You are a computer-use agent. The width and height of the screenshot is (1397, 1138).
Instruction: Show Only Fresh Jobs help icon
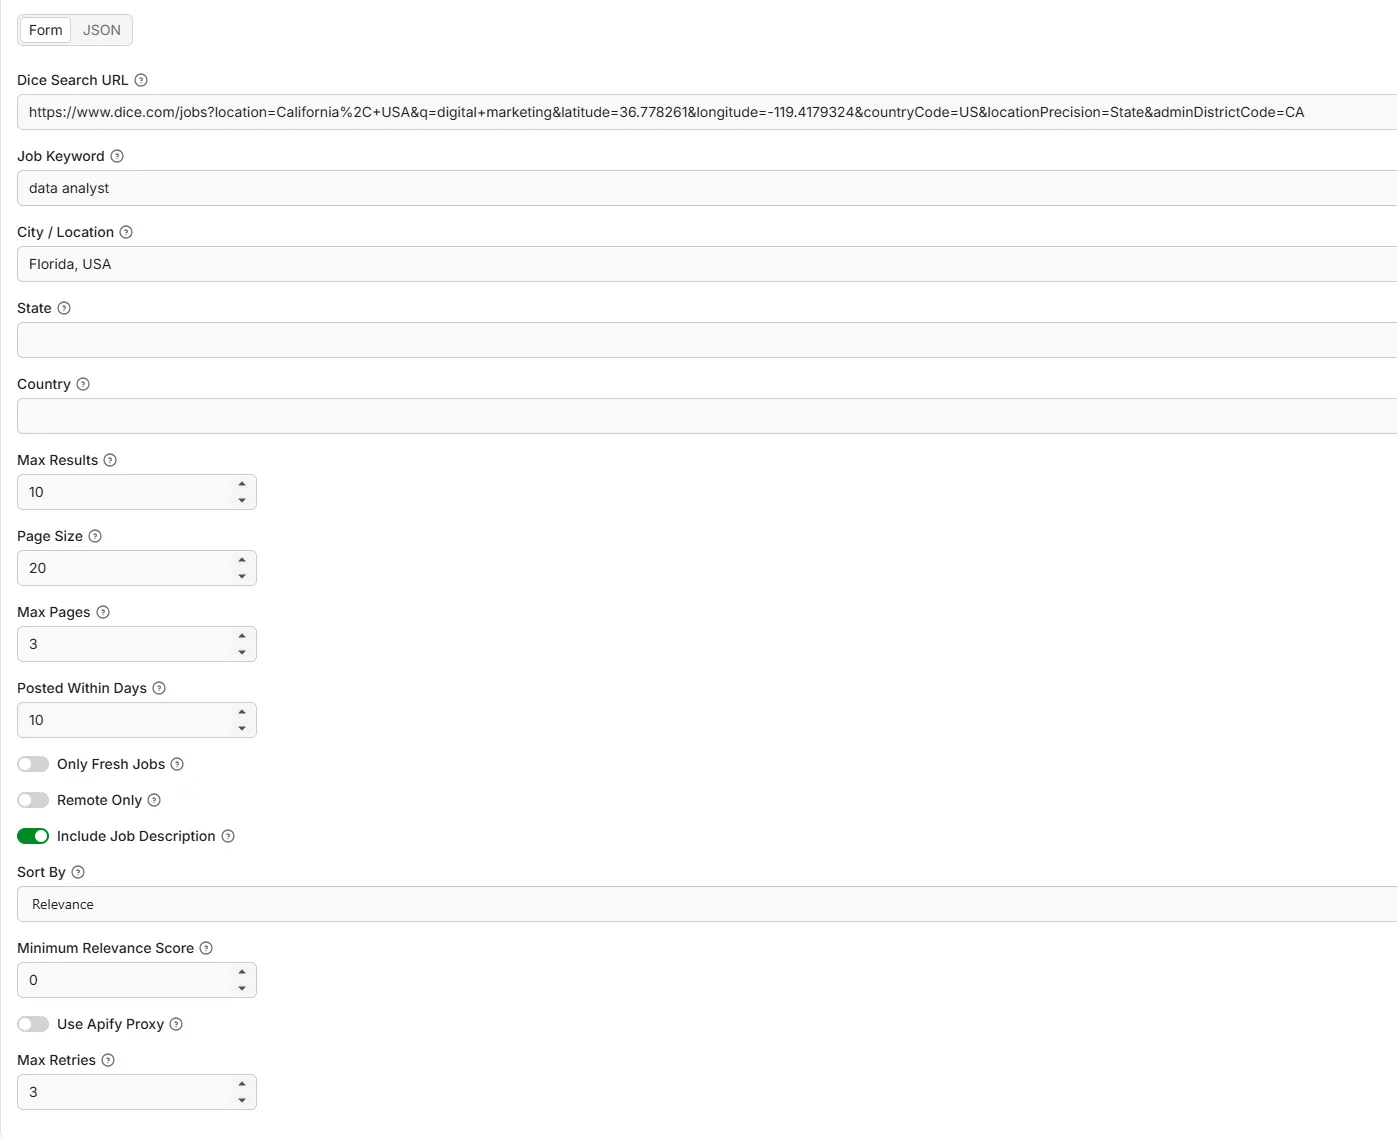[177, 764]
